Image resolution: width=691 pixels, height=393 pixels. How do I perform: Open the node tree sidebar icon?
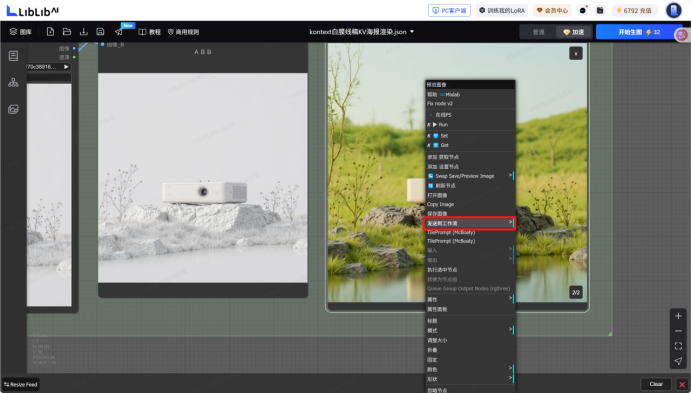13,82
